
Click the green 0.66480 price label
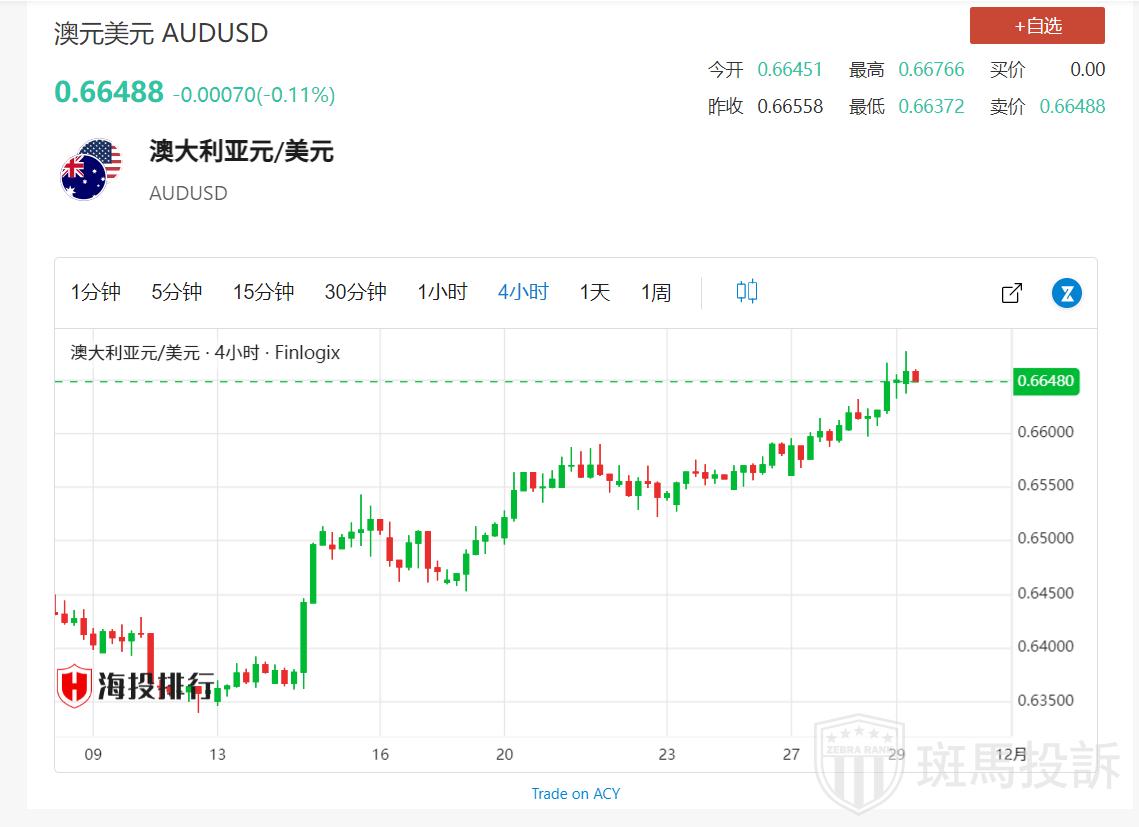(x=1045, y=381)
